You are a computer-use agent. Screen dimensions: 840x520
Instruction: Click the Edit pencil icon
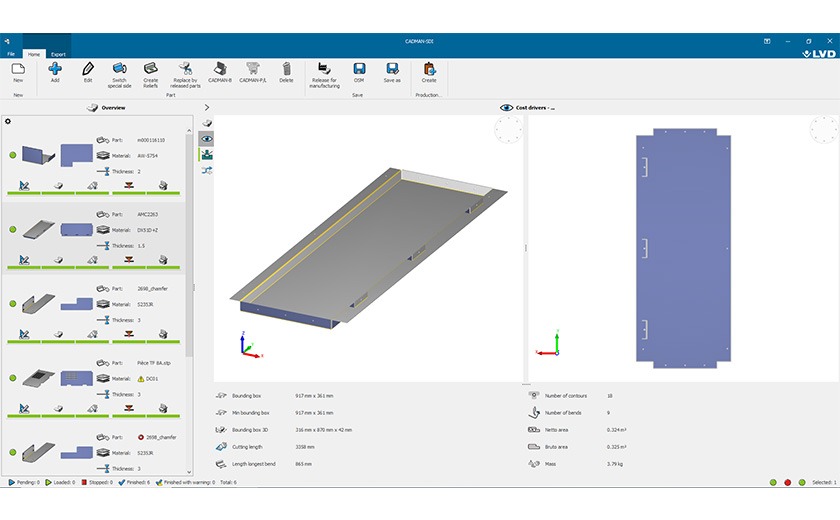[88, 69]
